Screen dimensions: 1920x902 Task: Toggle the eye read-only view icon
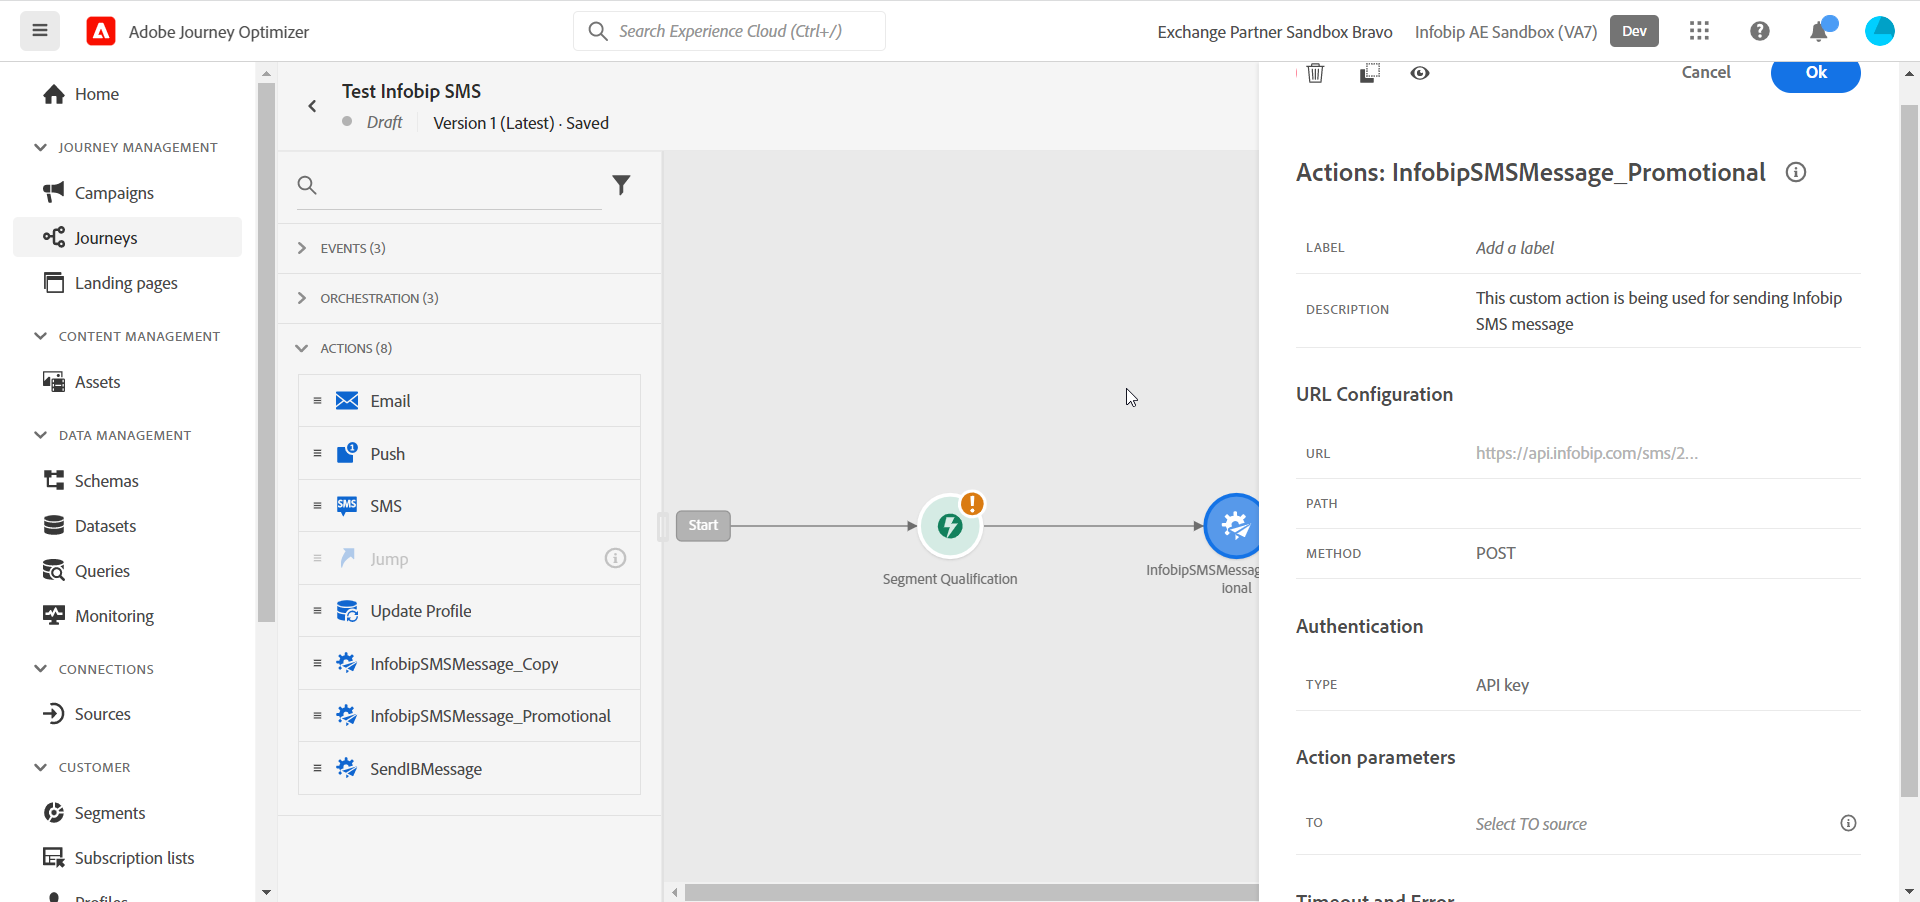(x=1419, y=73)
